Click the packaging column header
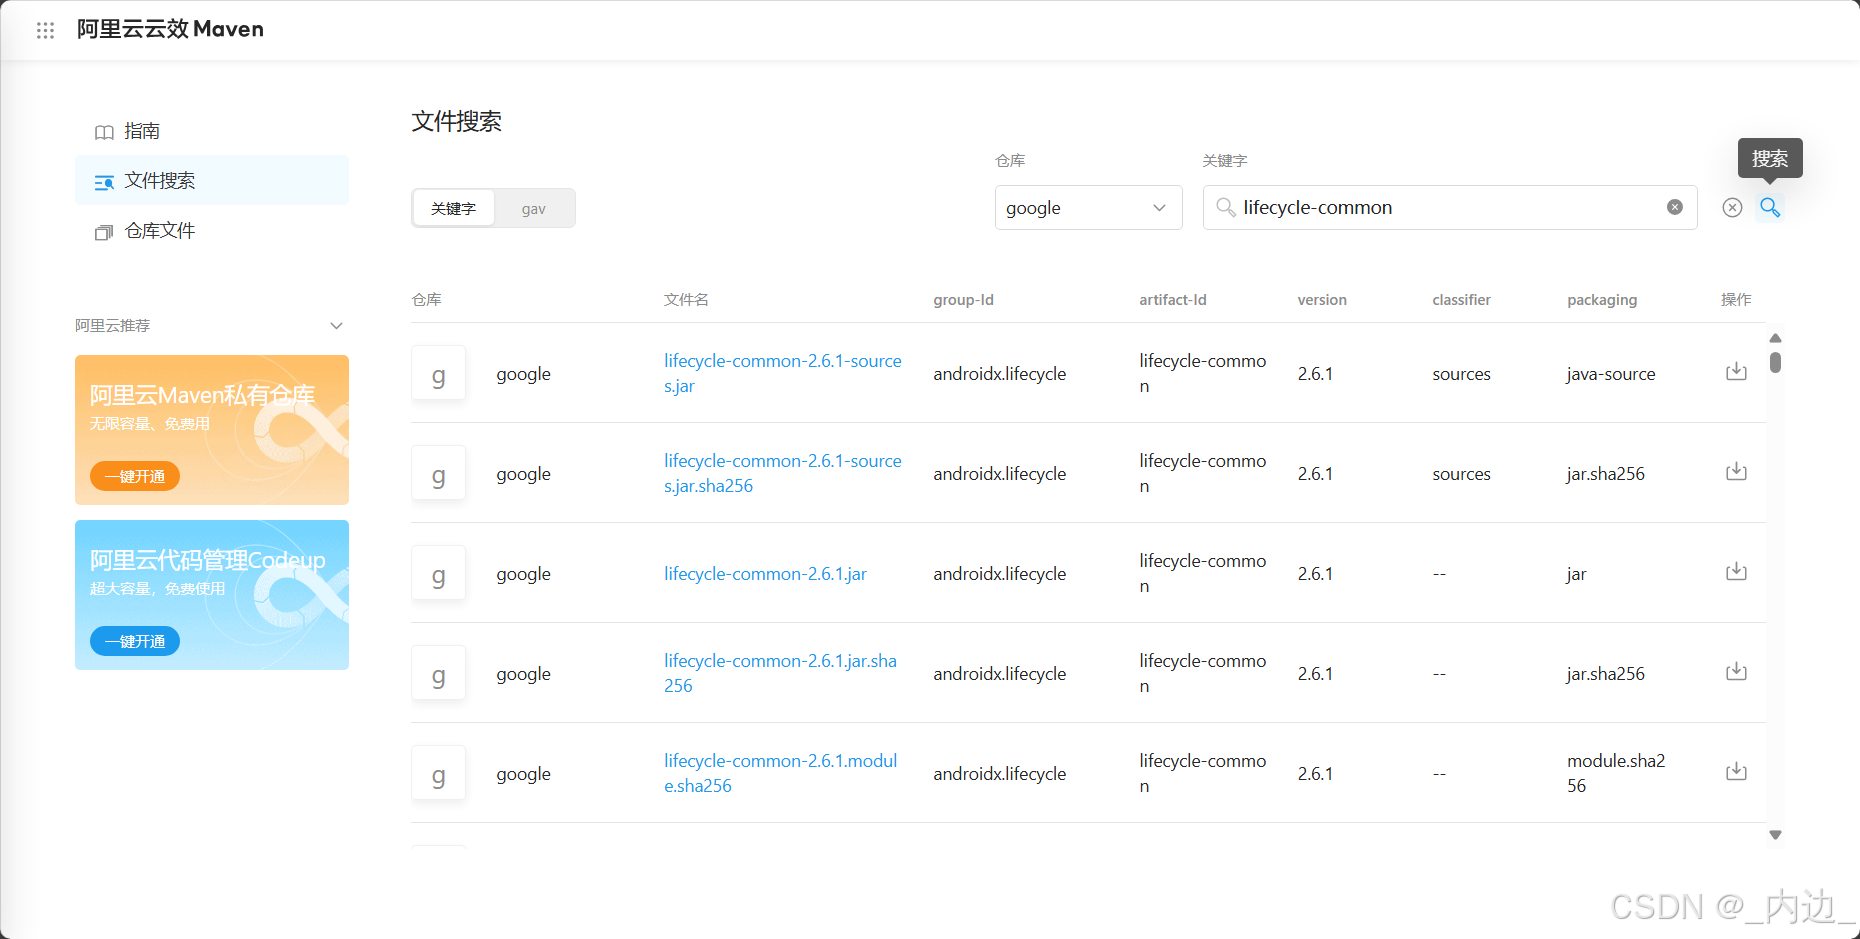The height and width of the screenshot is (939, 1860). pos(1602,300)
